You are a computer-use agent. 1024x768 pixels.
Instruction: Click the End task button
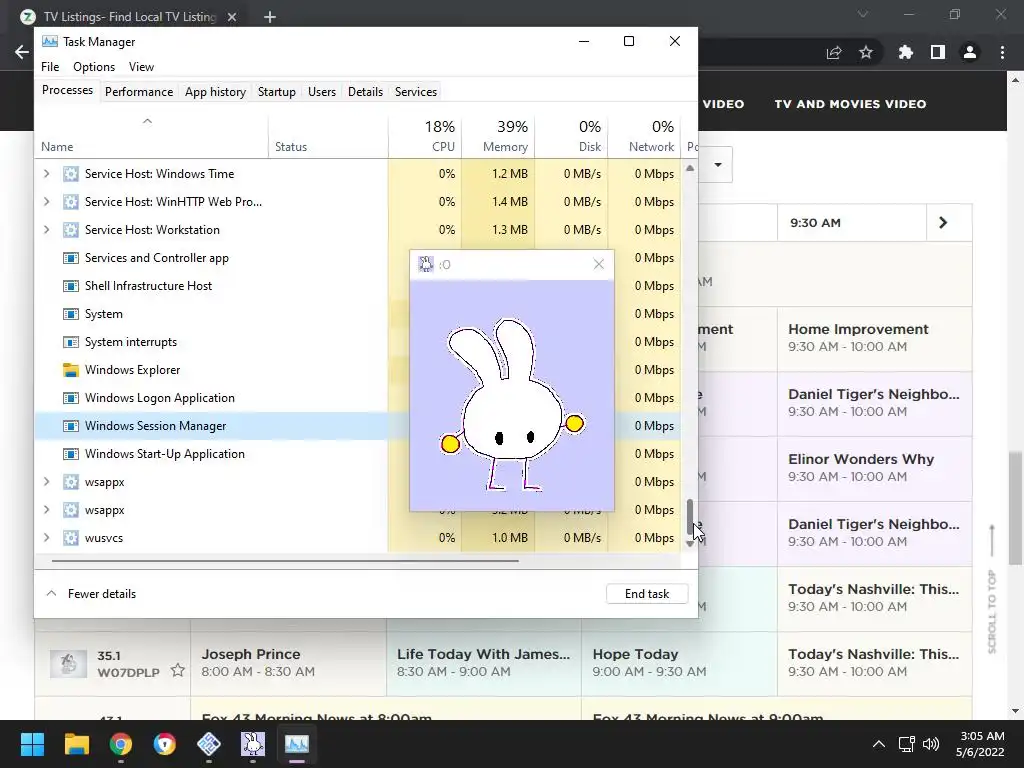[x=647, y=594]
